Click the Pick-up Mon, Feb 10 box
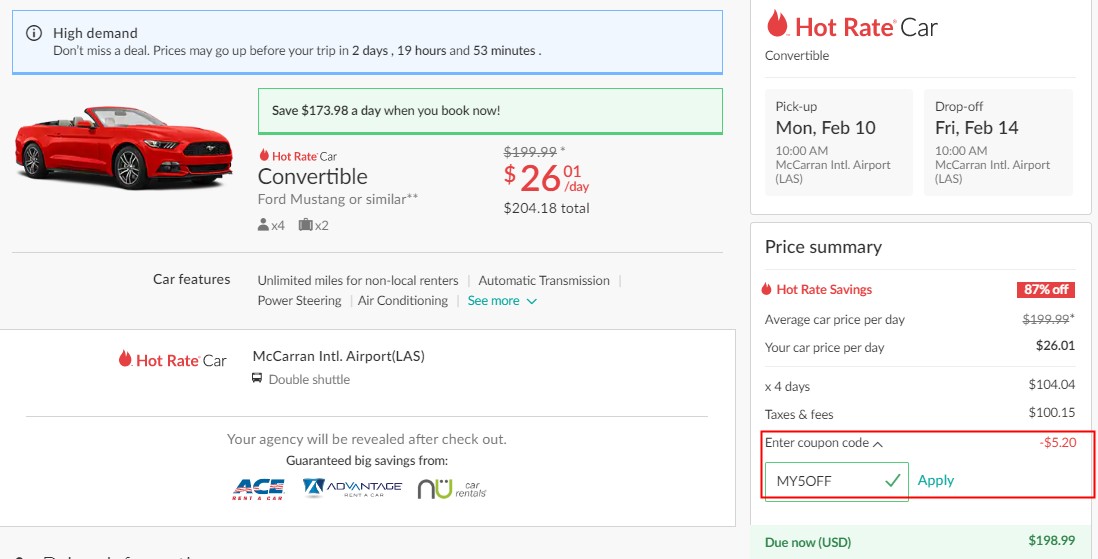 [839, 142]
